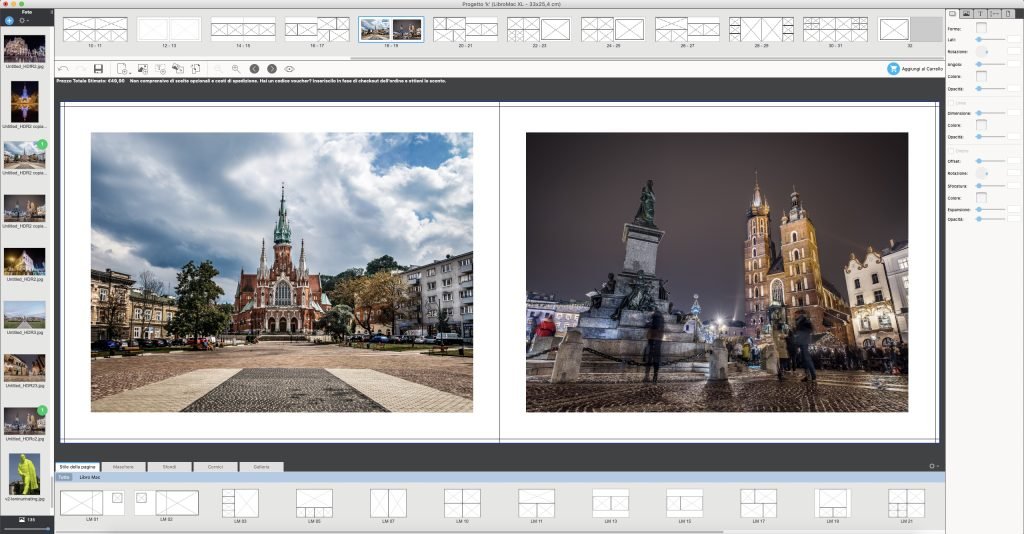Insert an image box via toolbar icon

pyautogui.click(x=142, y=69)
